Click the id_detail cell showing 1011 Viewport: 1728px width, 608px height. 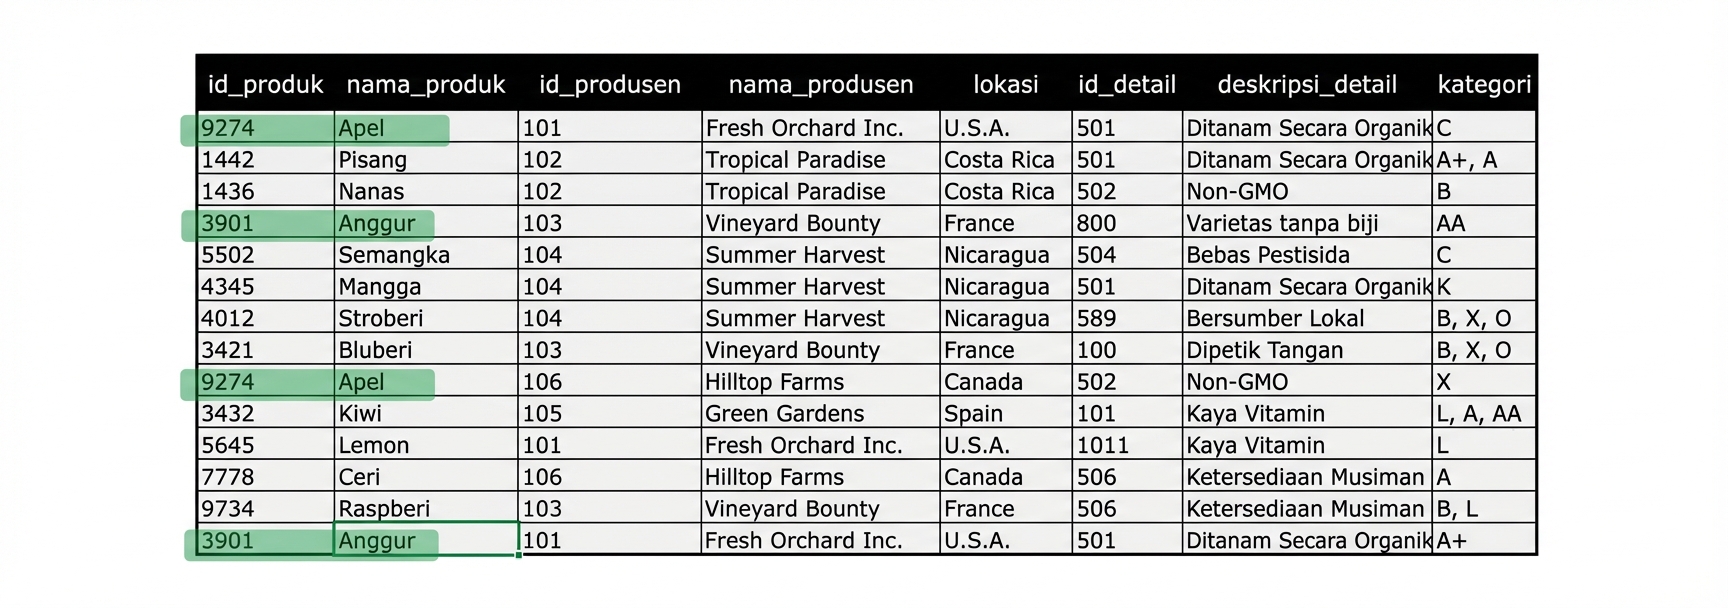(1126, 446)
